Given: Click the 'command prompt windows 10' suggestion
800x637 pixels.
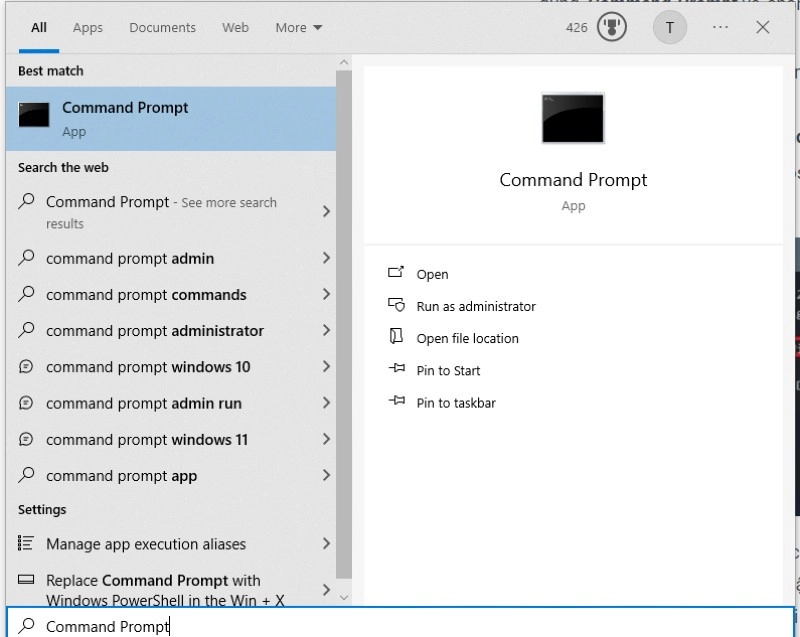Looking at the screenshot, I should 171,367.
